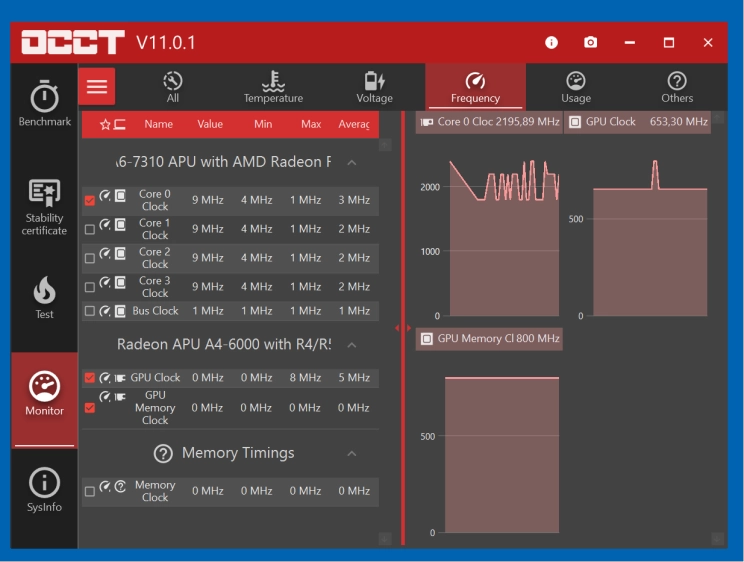Click the star favorite column header icon
This screenshot has height=562, width=744.
[x=105, y=124]
